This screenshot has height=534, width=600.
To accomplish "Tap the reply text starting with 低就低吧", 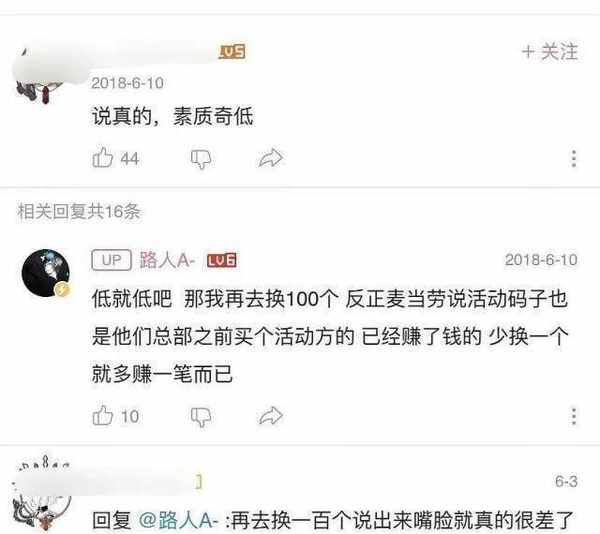I will pyautogui.click(x=330, y=336).
